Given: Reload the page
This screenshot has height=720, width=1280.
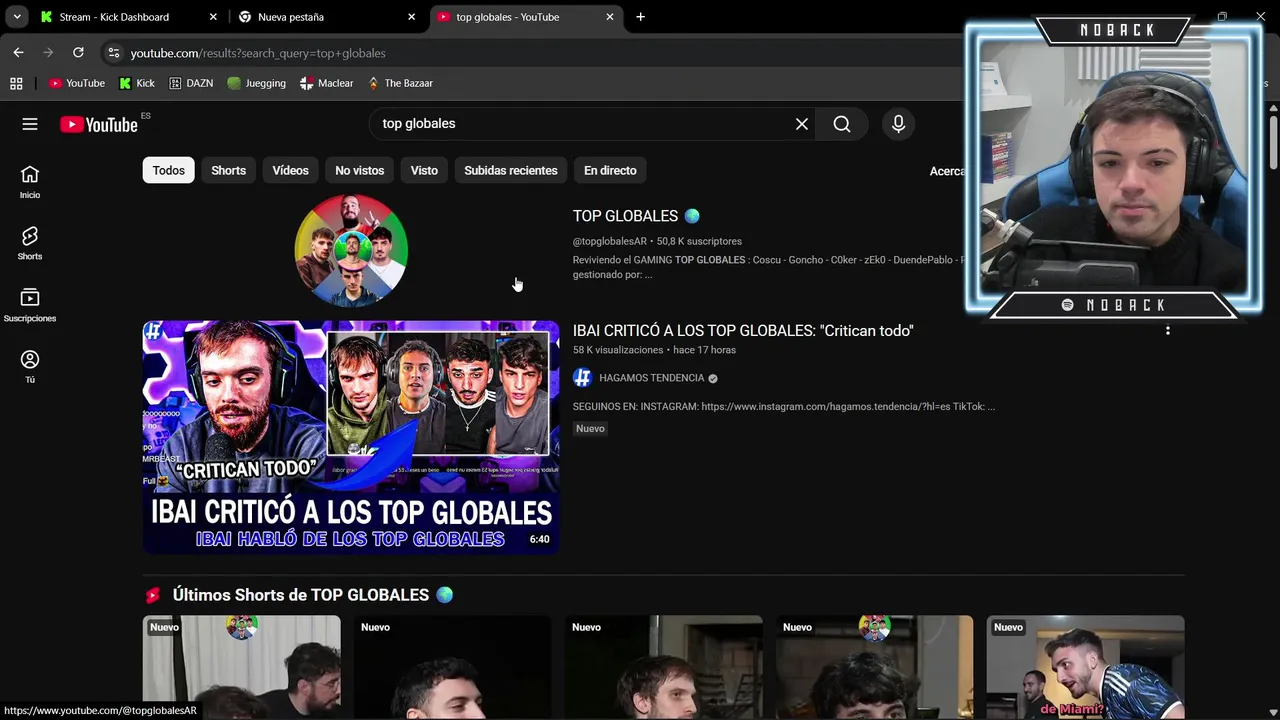Looking at the screenshot, I should pyautogui.click(x=78, y=53).
